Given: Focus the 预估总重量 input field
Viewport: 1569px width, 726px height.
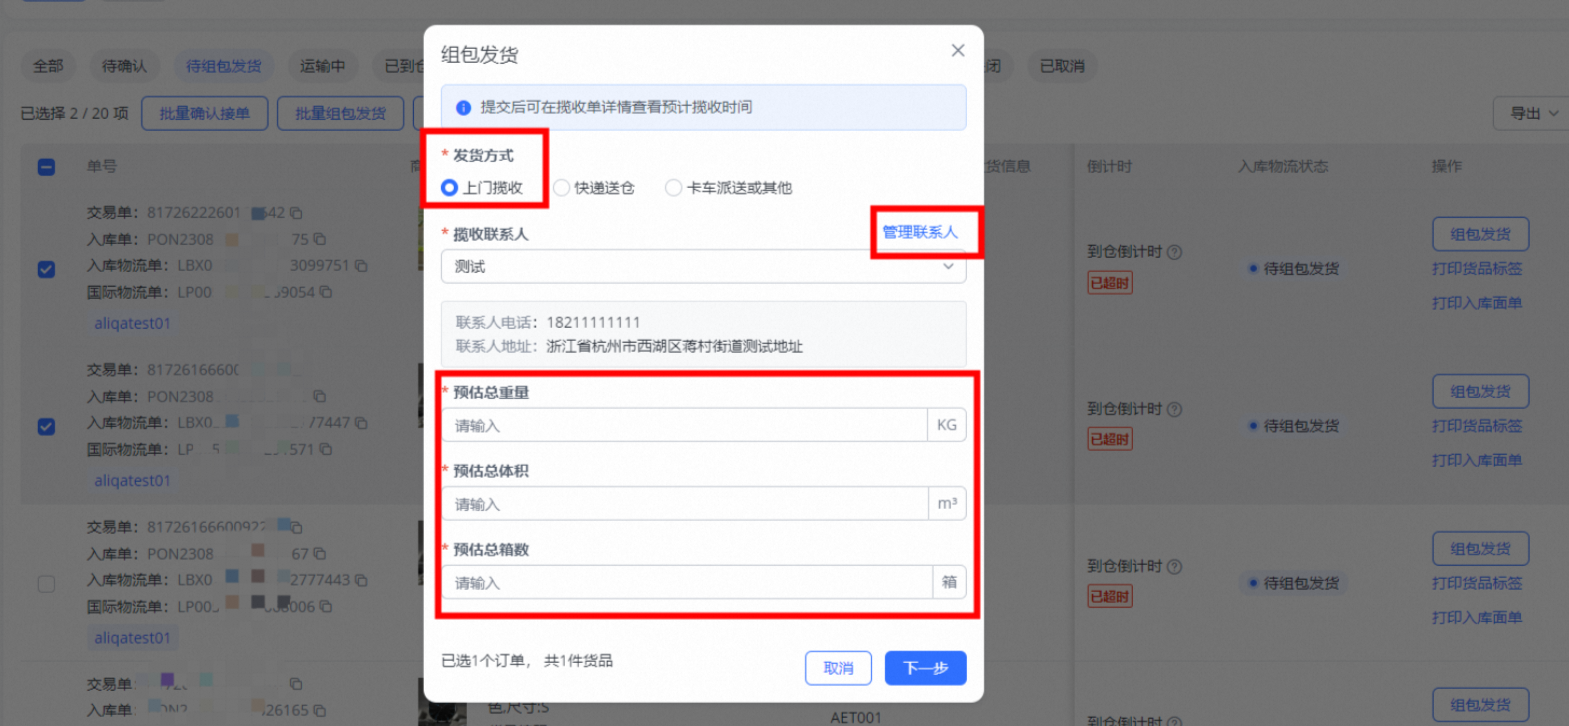Looking at the screenshot, I should click(685, 426).
